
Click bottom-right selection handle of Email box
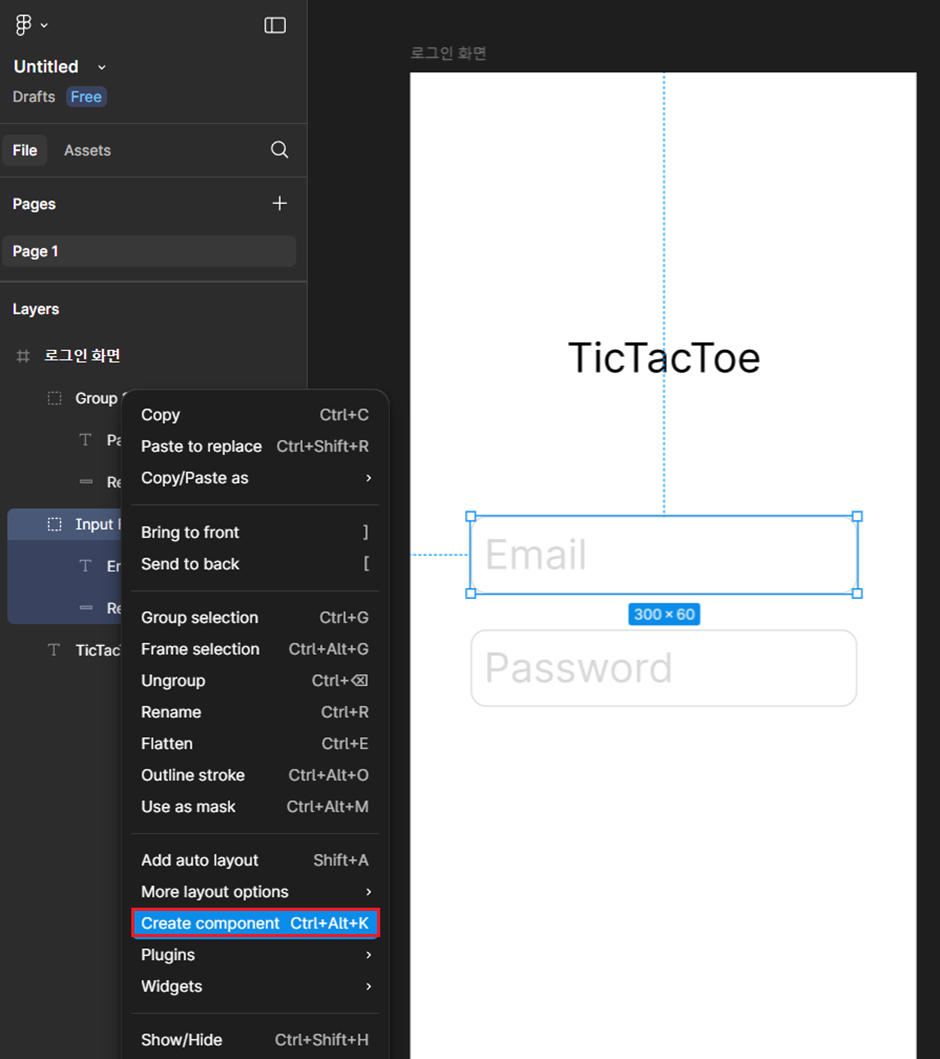[858, 594]
